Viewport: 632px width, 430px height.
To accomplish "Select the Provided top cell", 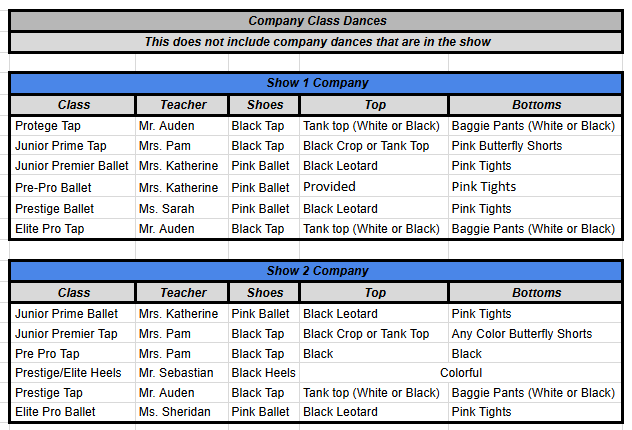I will coord(373,187).
